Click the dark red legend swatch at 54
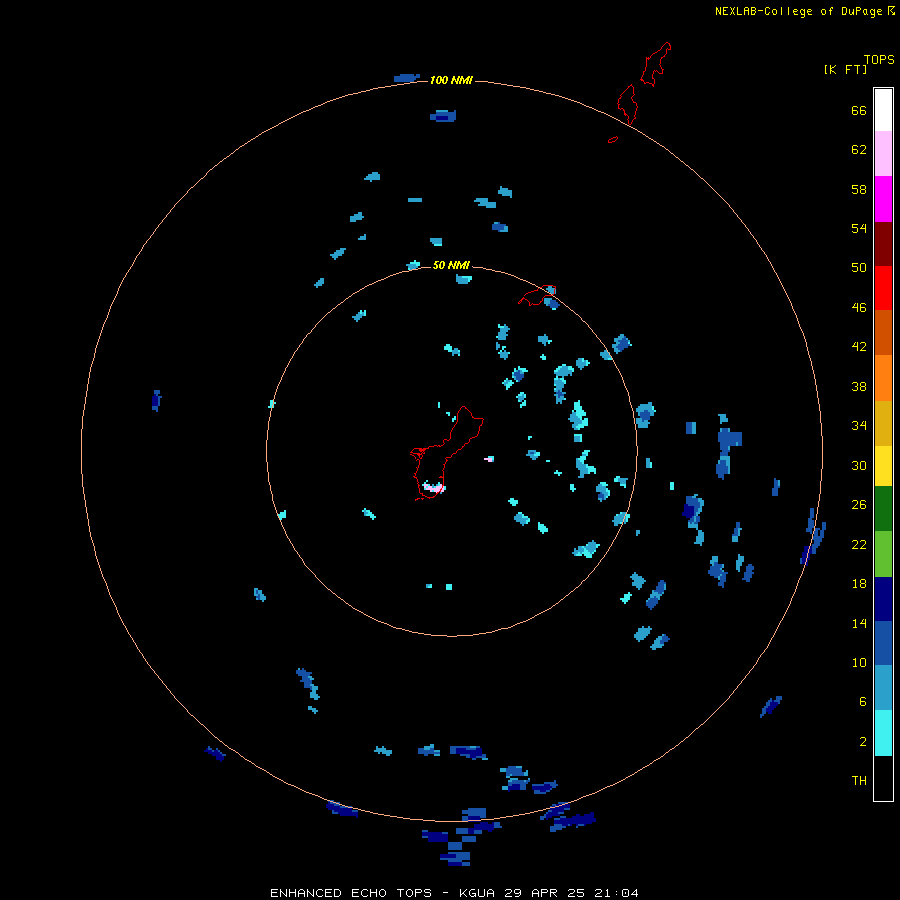Image resolution: width=900 pixels, height=900 pixels. pos(883,243)
